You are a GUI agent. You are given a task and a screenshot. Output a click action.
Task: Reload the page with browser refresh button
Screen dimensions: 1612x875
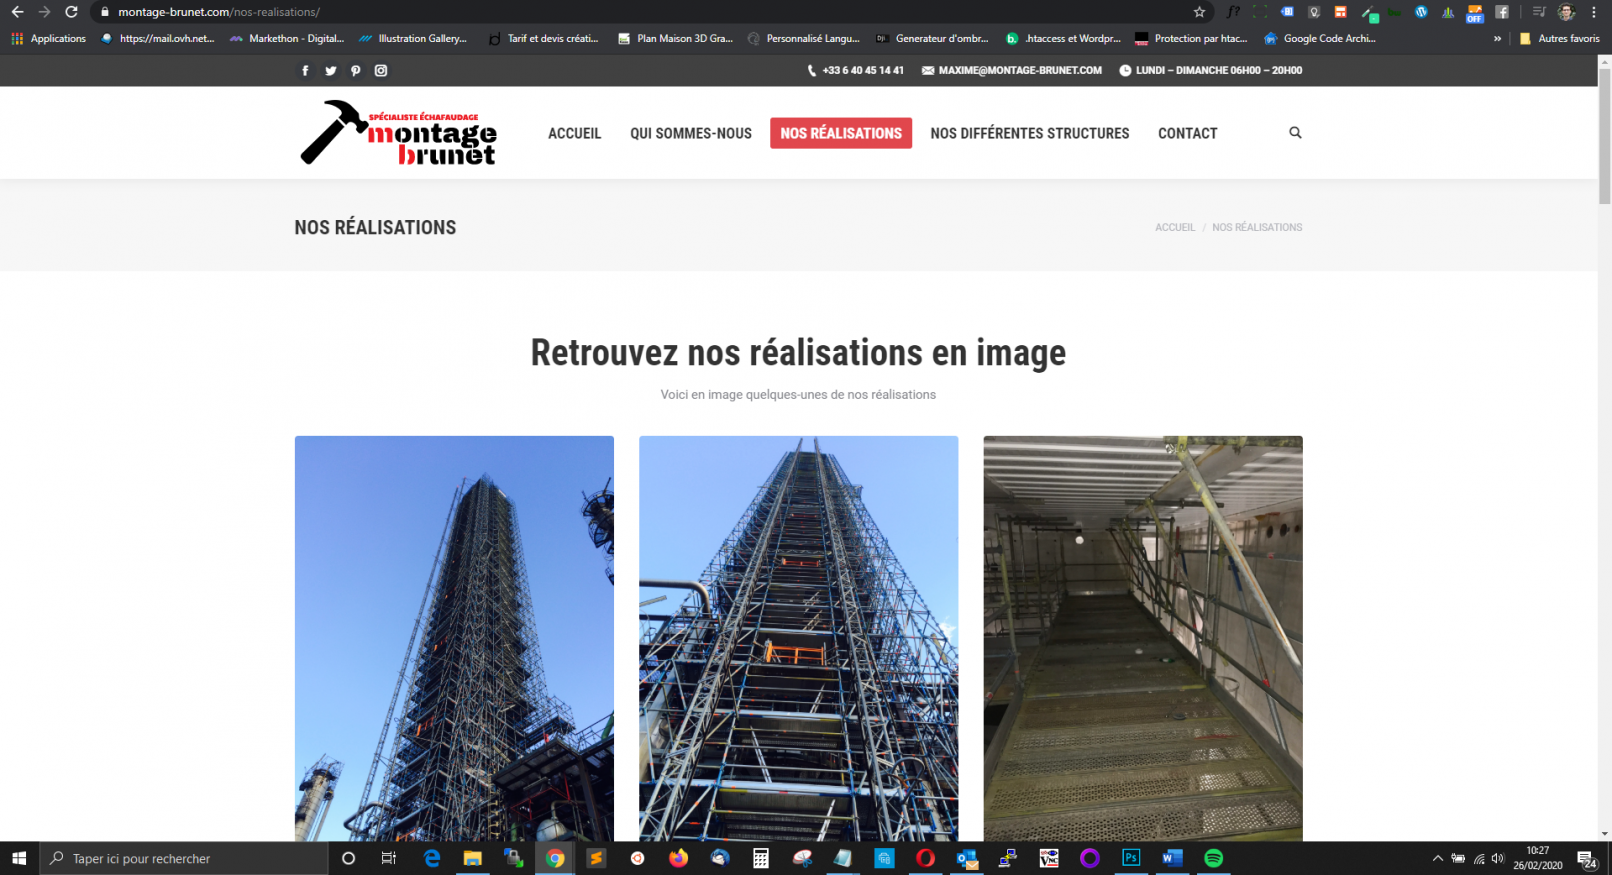pos(71,12)
